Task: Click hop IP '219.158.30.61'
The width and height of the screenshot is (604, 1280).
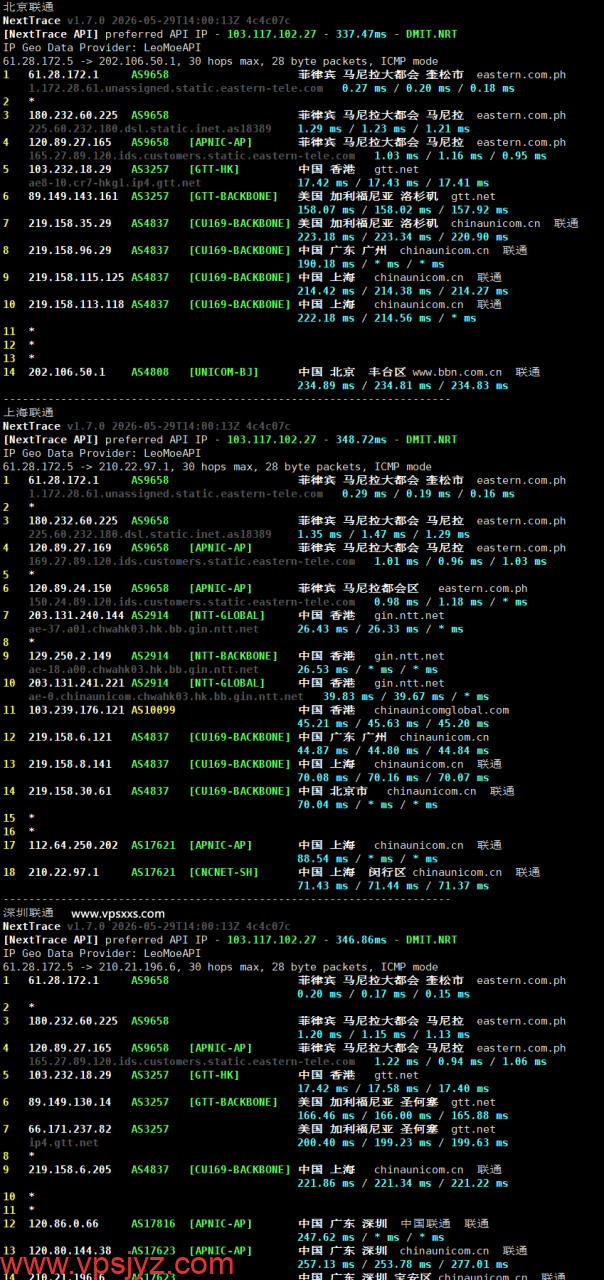Action: (x=70, y=791)
